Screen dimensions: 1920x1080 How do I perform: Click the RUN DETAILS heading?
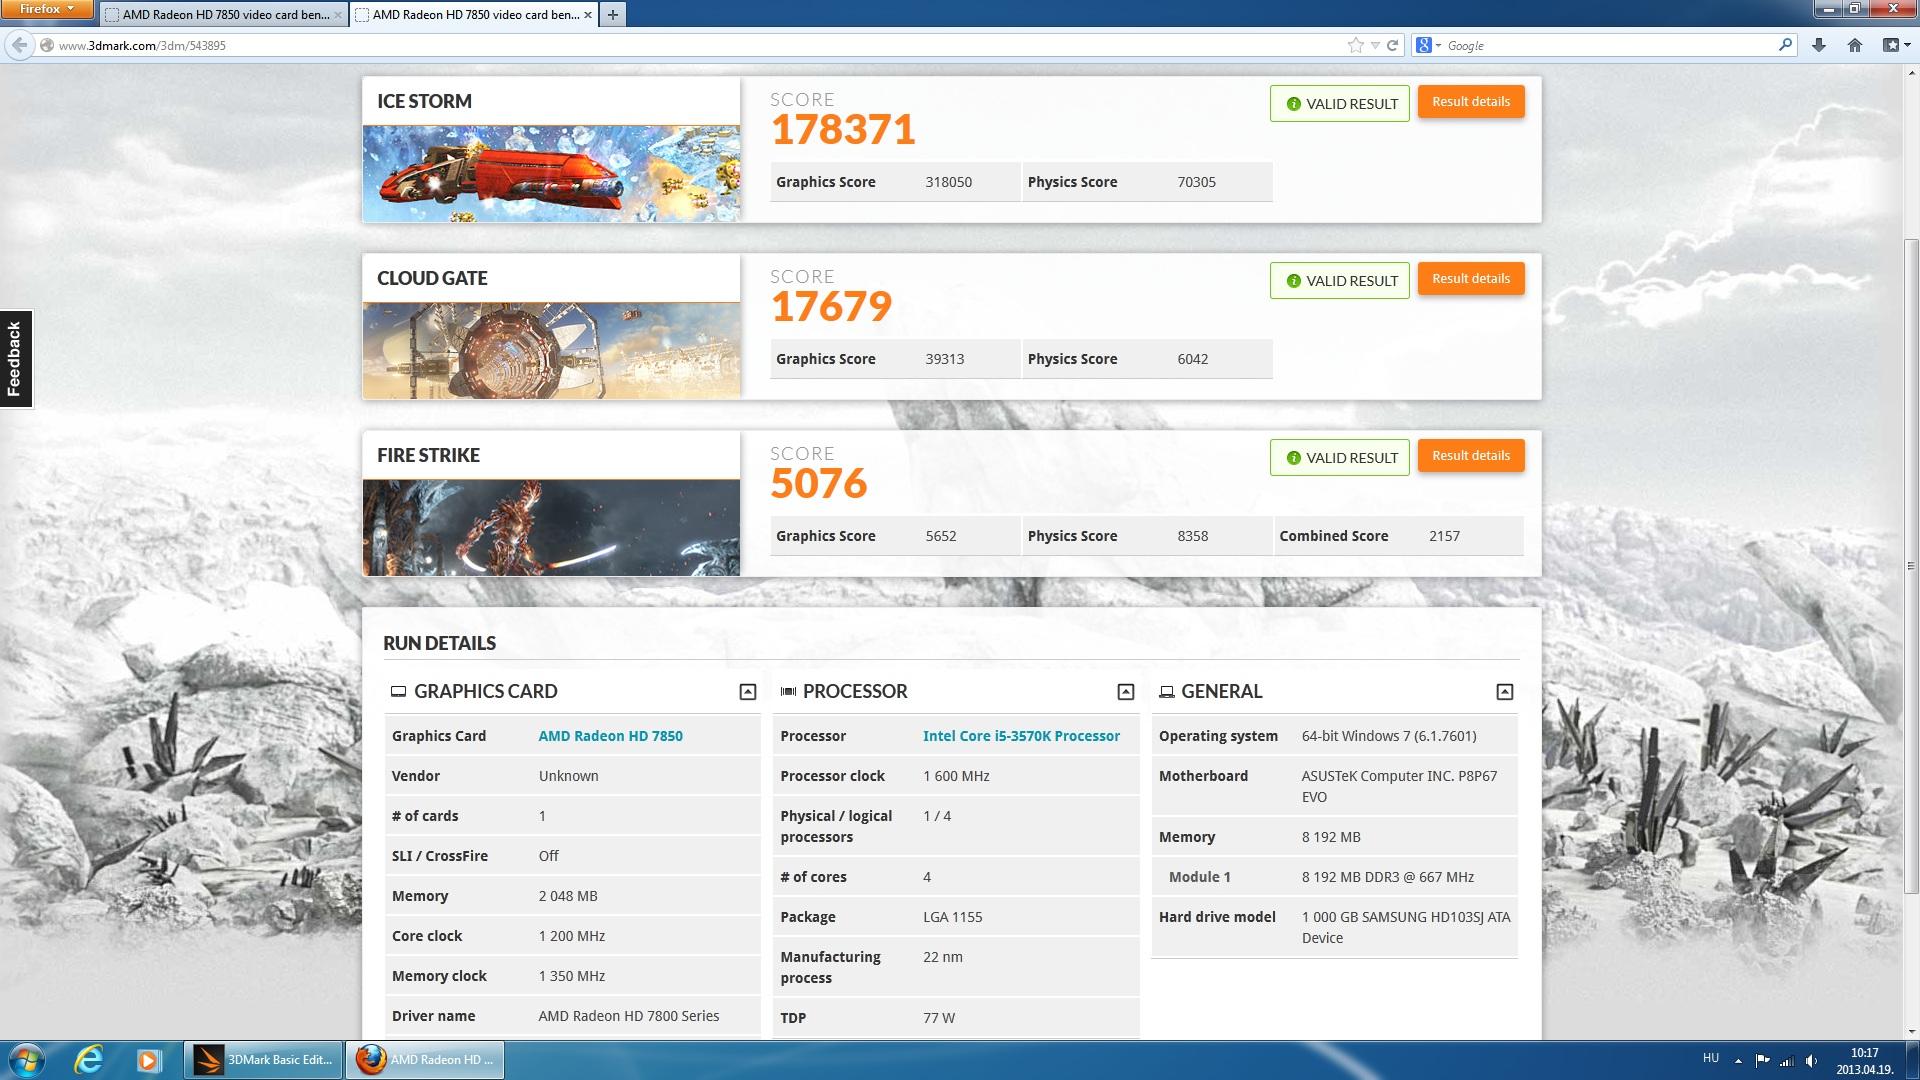[x=439, y=643]
